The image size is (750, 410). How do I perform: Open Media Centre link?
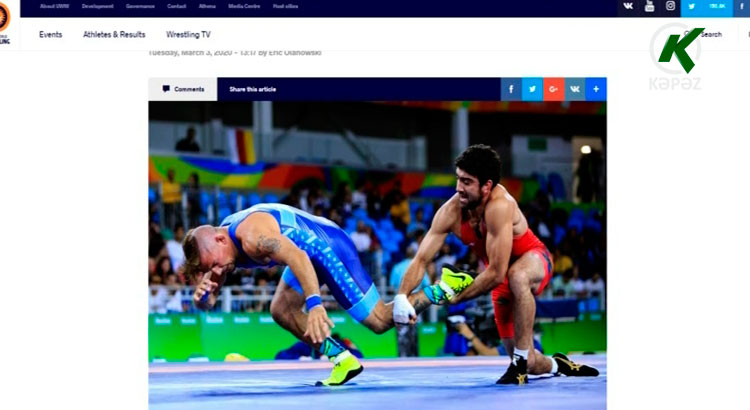(244, 6)
